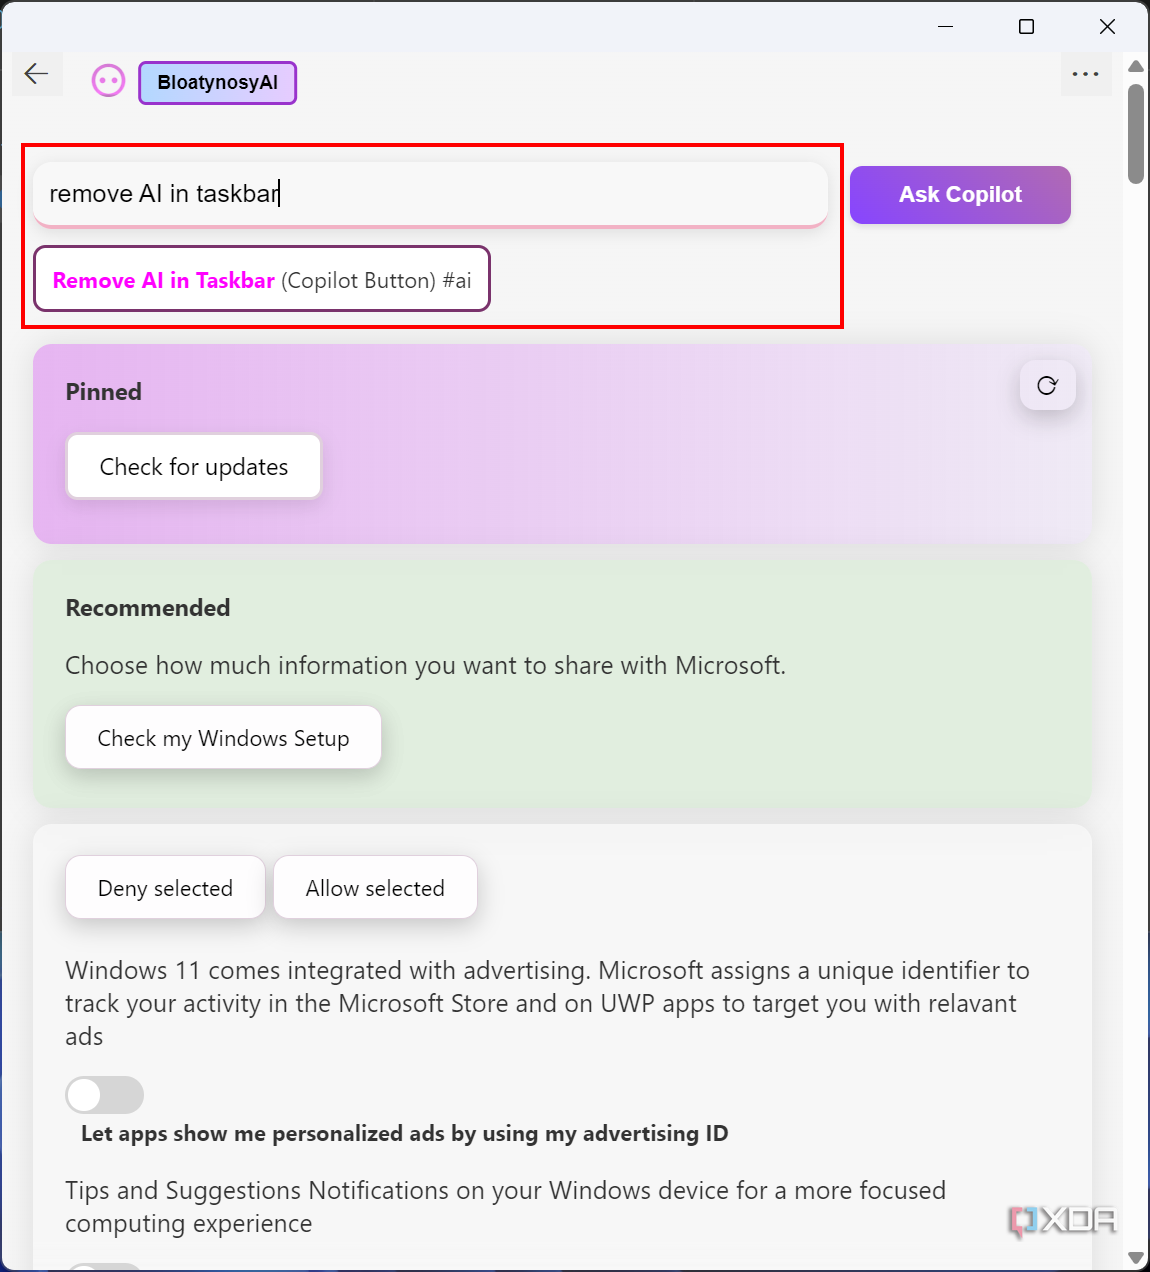
Task: Click the BloatynosyAI label chip
Action: [217, 83]
